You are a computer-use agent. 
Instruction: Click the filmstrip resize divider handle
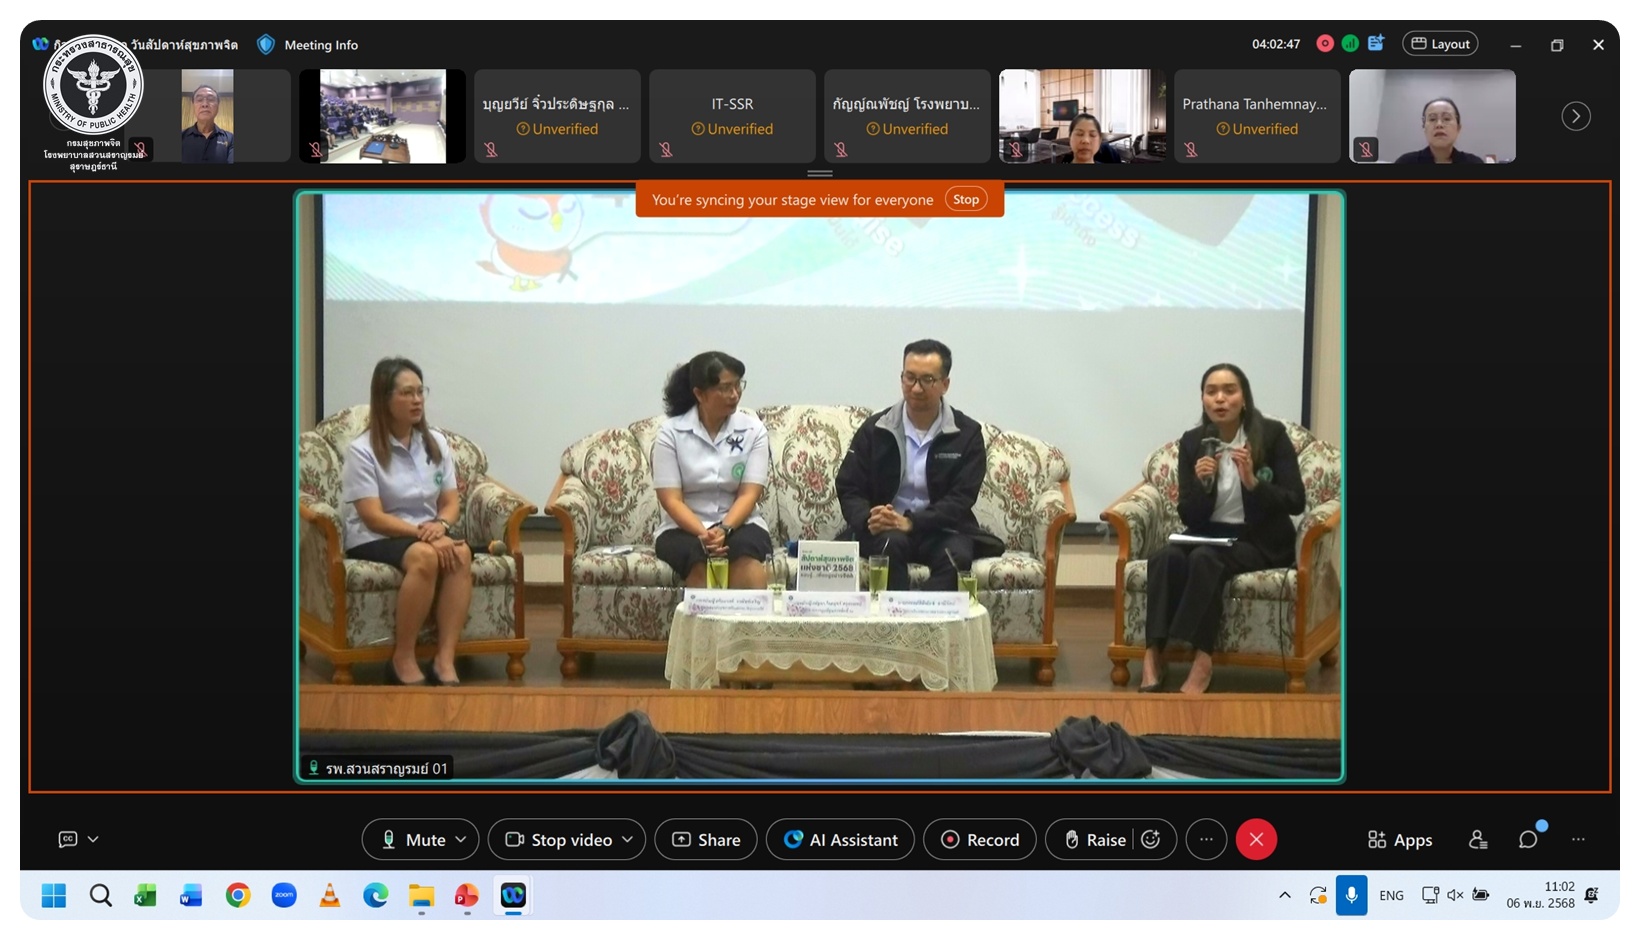click(820, 173)
